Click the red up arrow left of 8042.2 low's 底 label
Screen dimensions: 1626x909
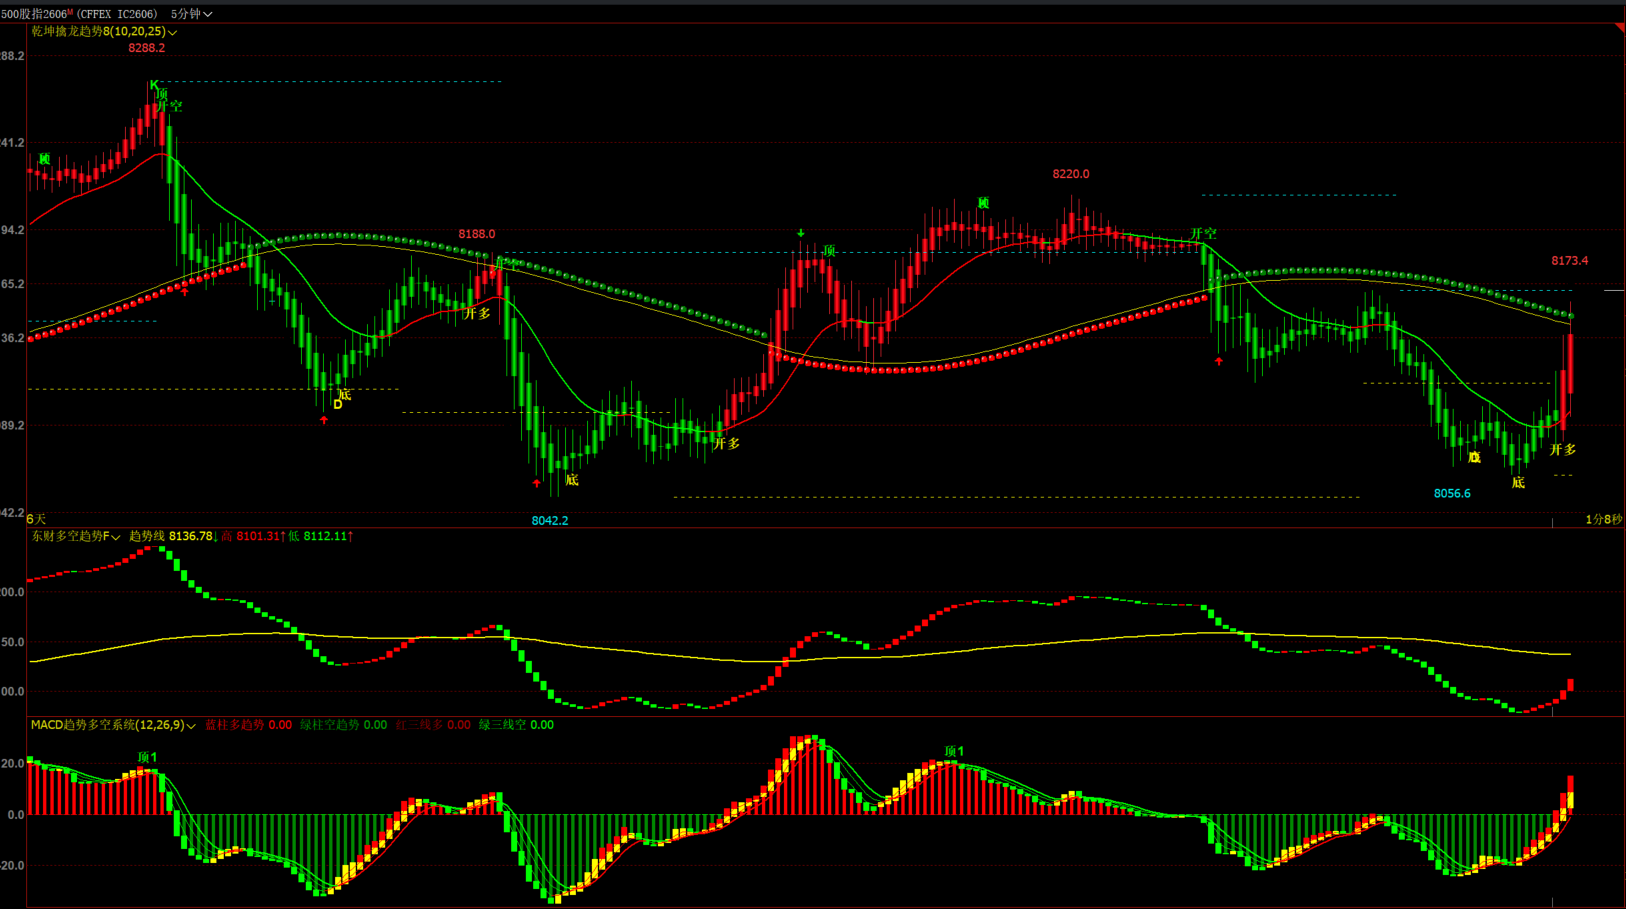coord(537,483)
